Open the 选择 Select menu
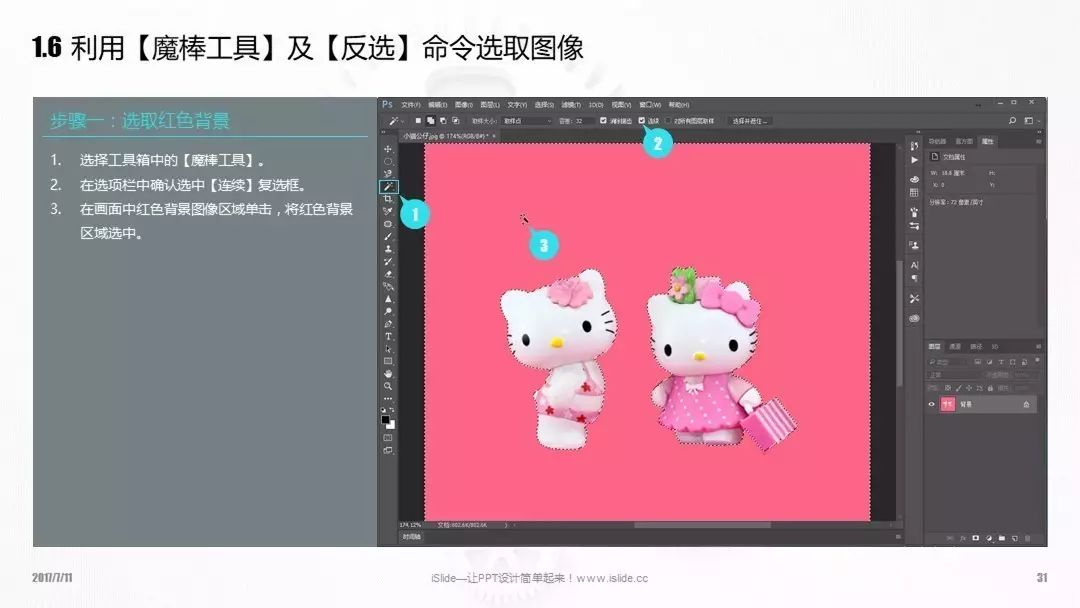1080x608 pixels. [x=543, y=105]
